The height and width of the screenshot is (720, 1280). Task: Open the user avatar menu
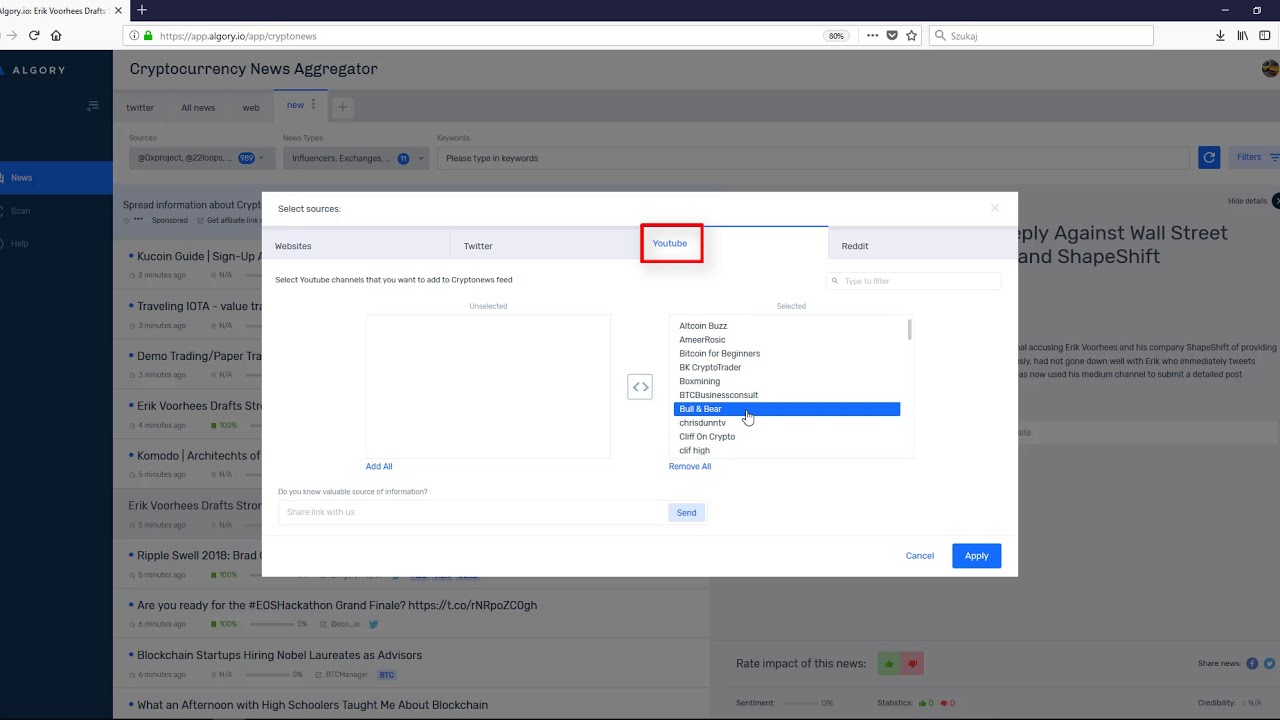coord(1270,69)
